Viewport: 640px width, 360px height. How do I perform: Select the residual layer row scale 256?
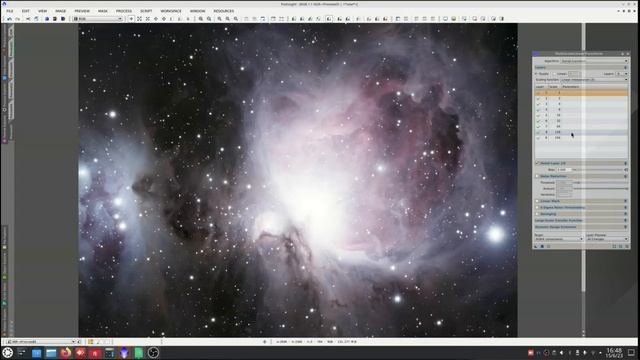pyautogui.click(x=581, y=138)
